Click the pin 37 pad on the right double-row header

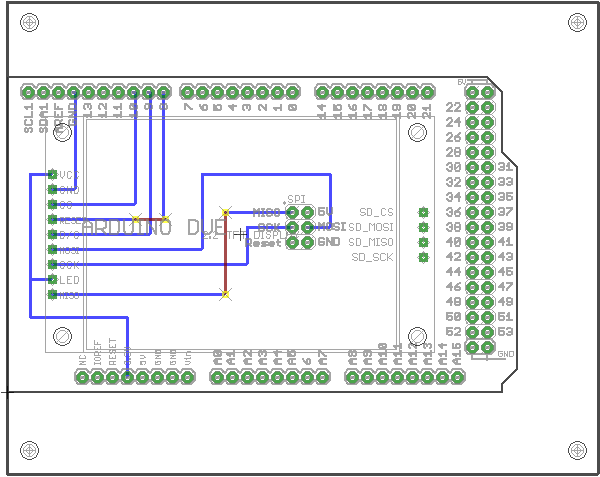point(488,212)
